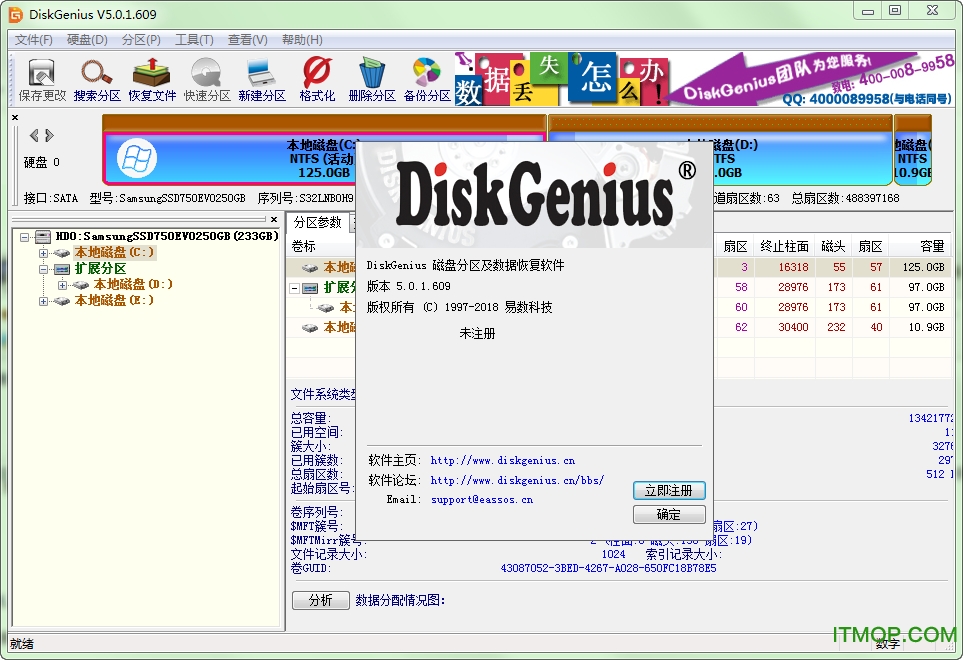Image resolution: width=963 pixels, height=660 pixels.
Task: Click the 125.0GB capacity cell
Action: point(923,268)
